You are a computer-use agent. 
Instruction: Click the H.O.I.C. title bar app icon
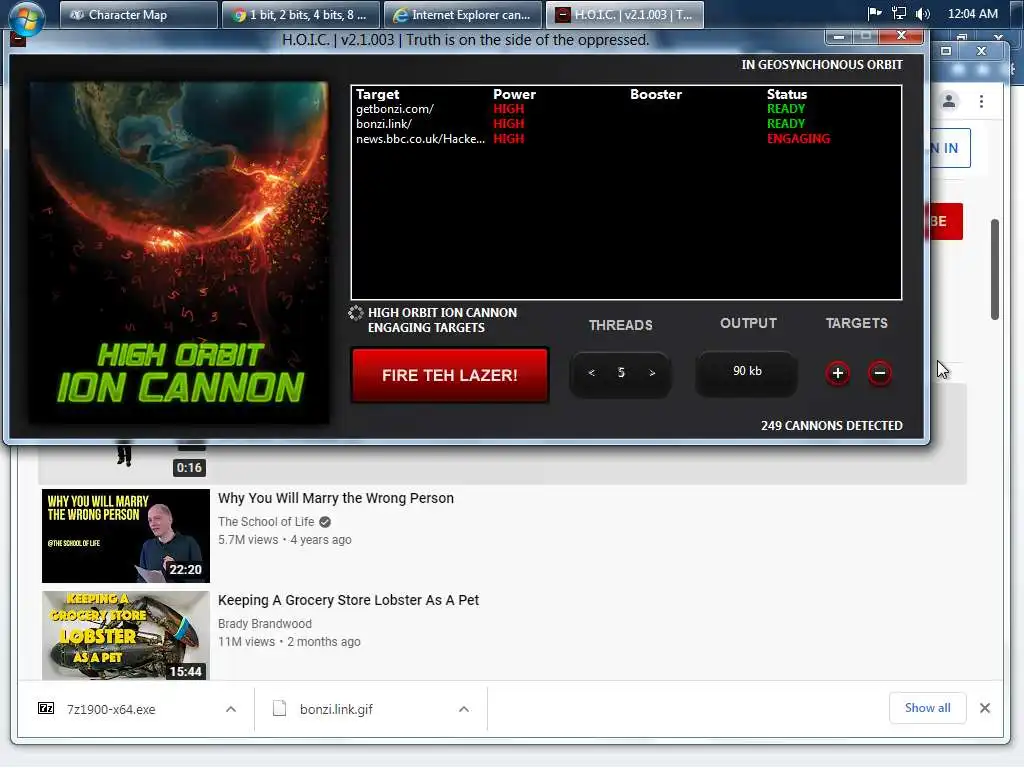click(18, 40)
